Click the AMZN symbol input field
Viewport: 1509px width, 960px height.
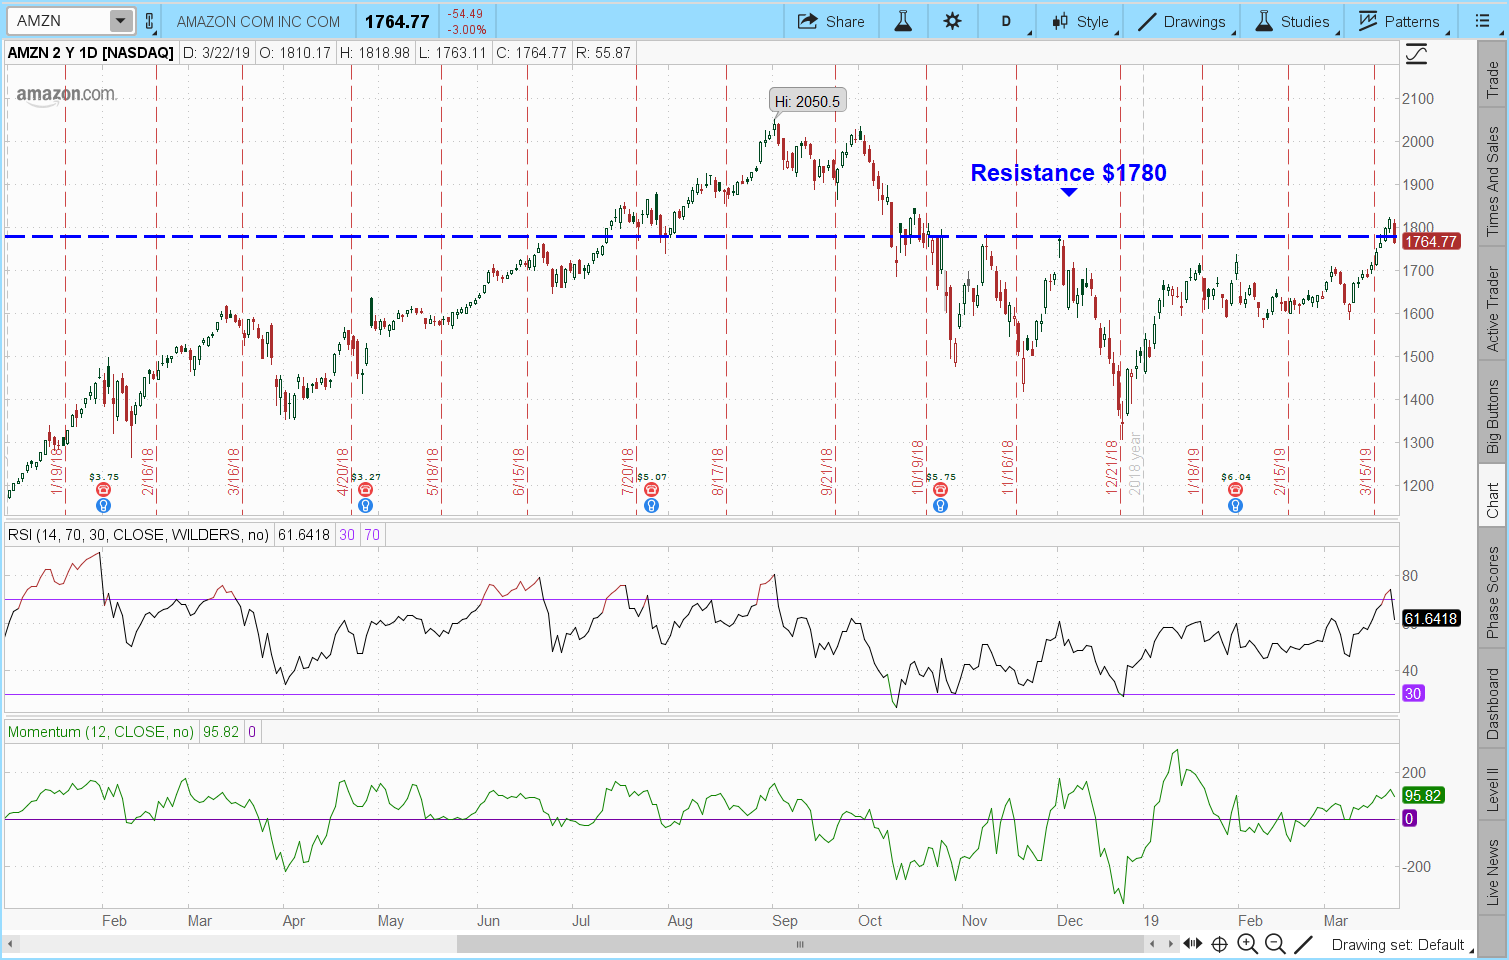[x=58, y=21]
